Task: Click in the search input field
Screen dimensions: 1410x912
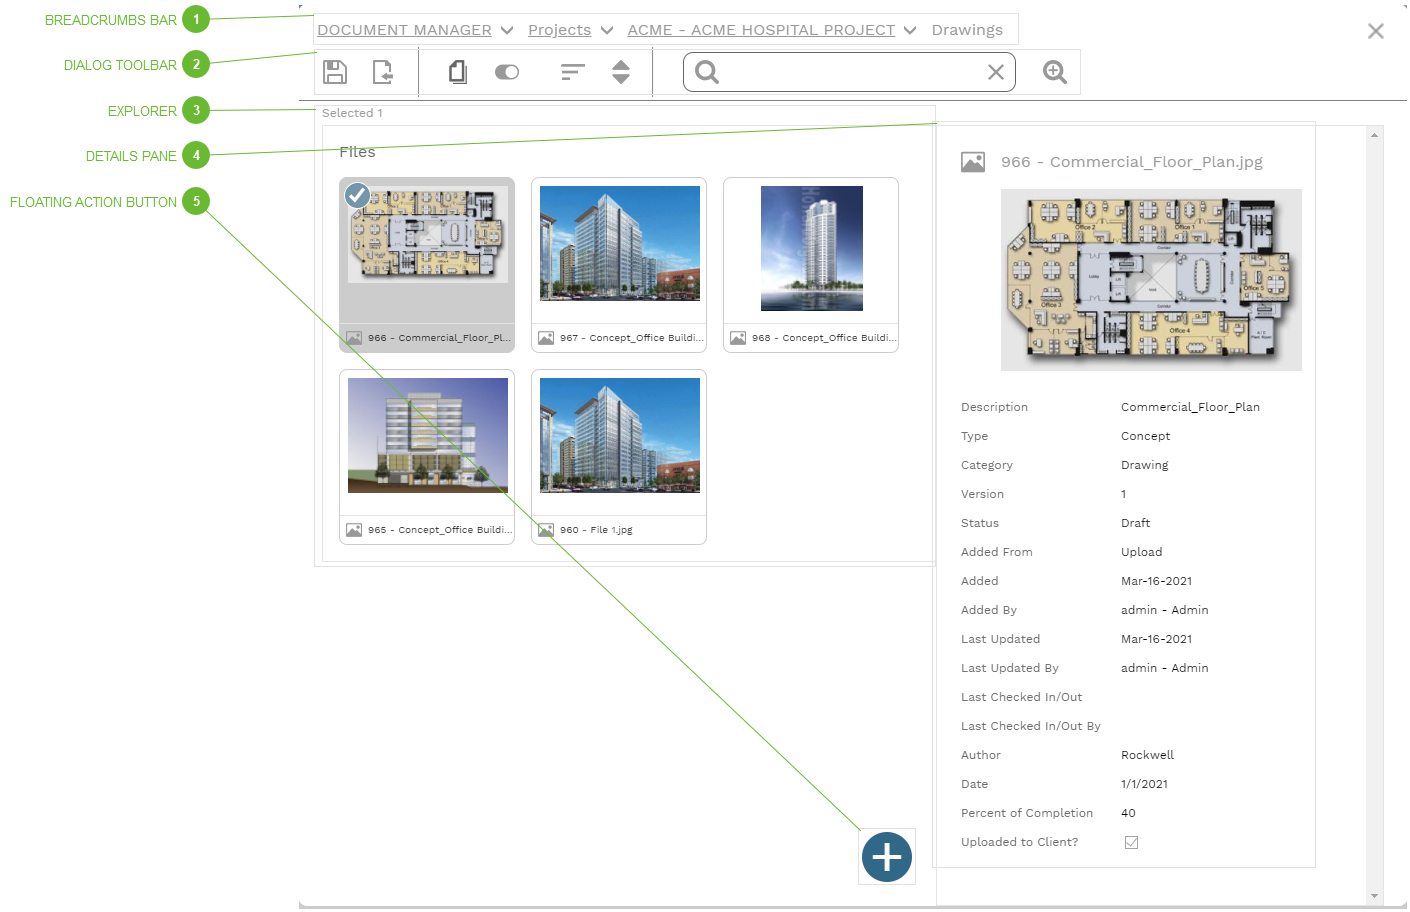Action: coord(850,72)
